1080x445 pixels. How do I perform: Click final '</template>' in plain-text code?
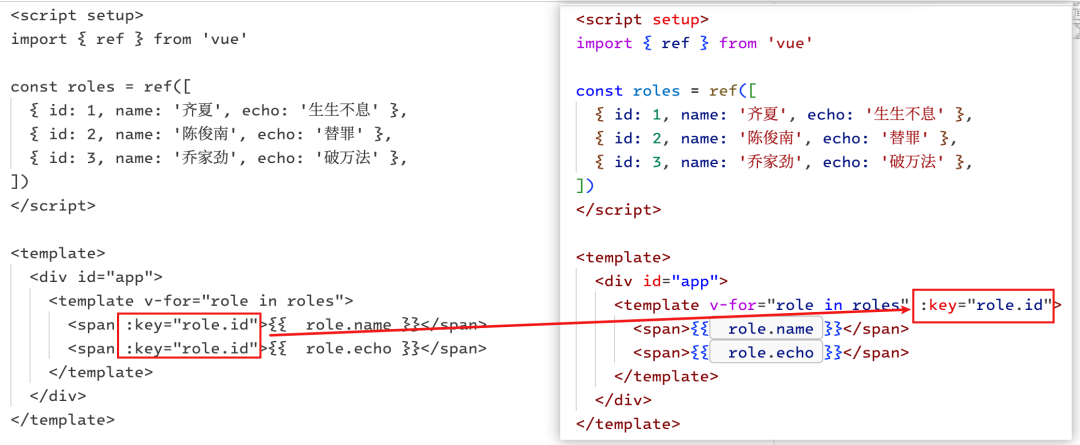(x=63, y=420)
